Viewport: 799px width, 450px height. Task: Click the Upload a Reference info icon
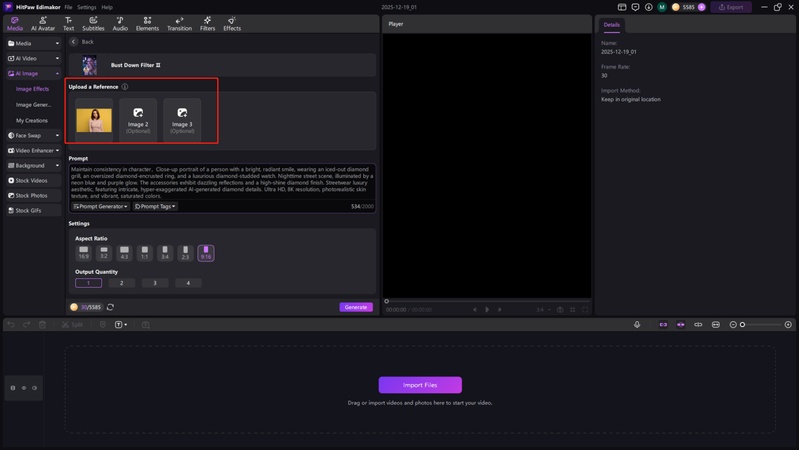(125, 87)
